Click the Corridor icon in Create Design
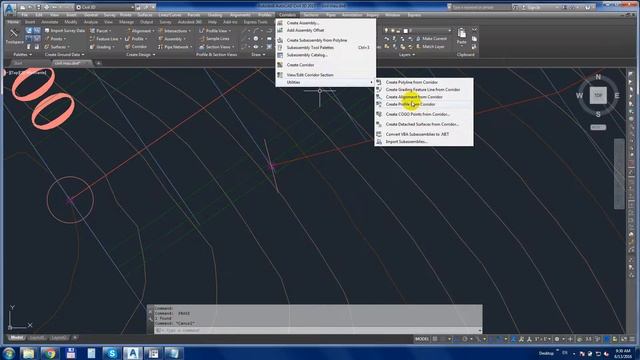640x360 pixels. click(x=127, y=47)
